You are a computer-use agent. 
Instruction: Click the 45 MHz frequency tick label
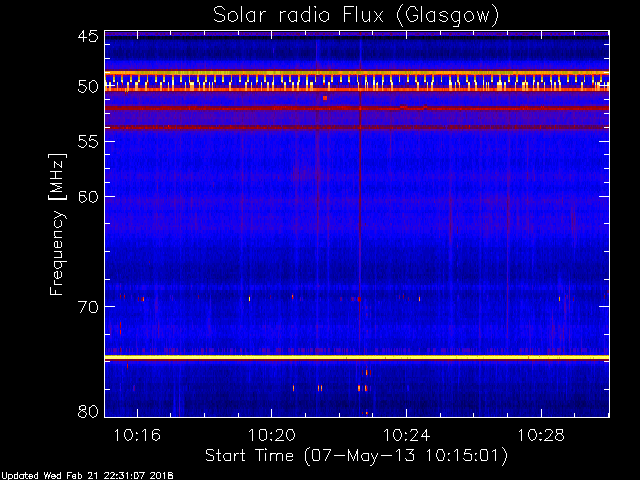pyautogui.click(x=87, y=37)
